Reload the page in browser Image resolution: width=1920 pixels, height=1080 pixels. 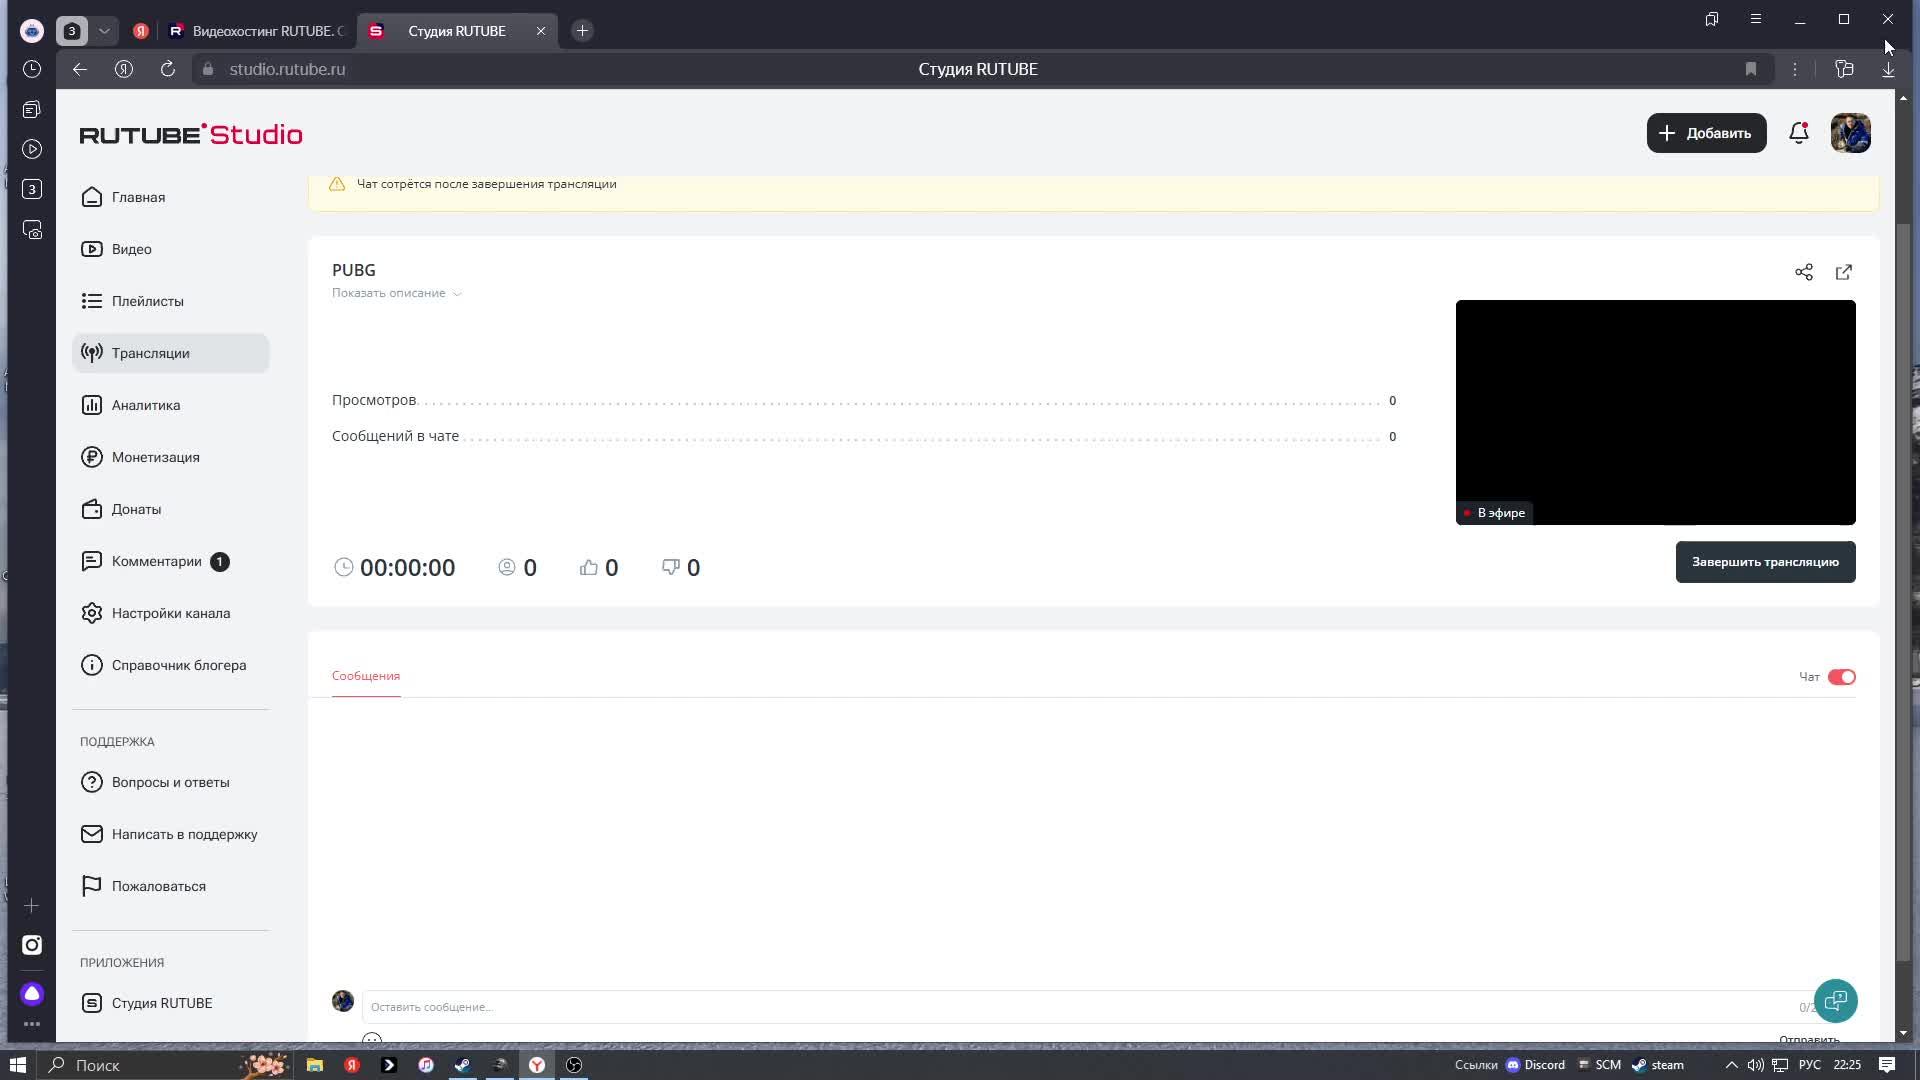click(x=168, y=69)
